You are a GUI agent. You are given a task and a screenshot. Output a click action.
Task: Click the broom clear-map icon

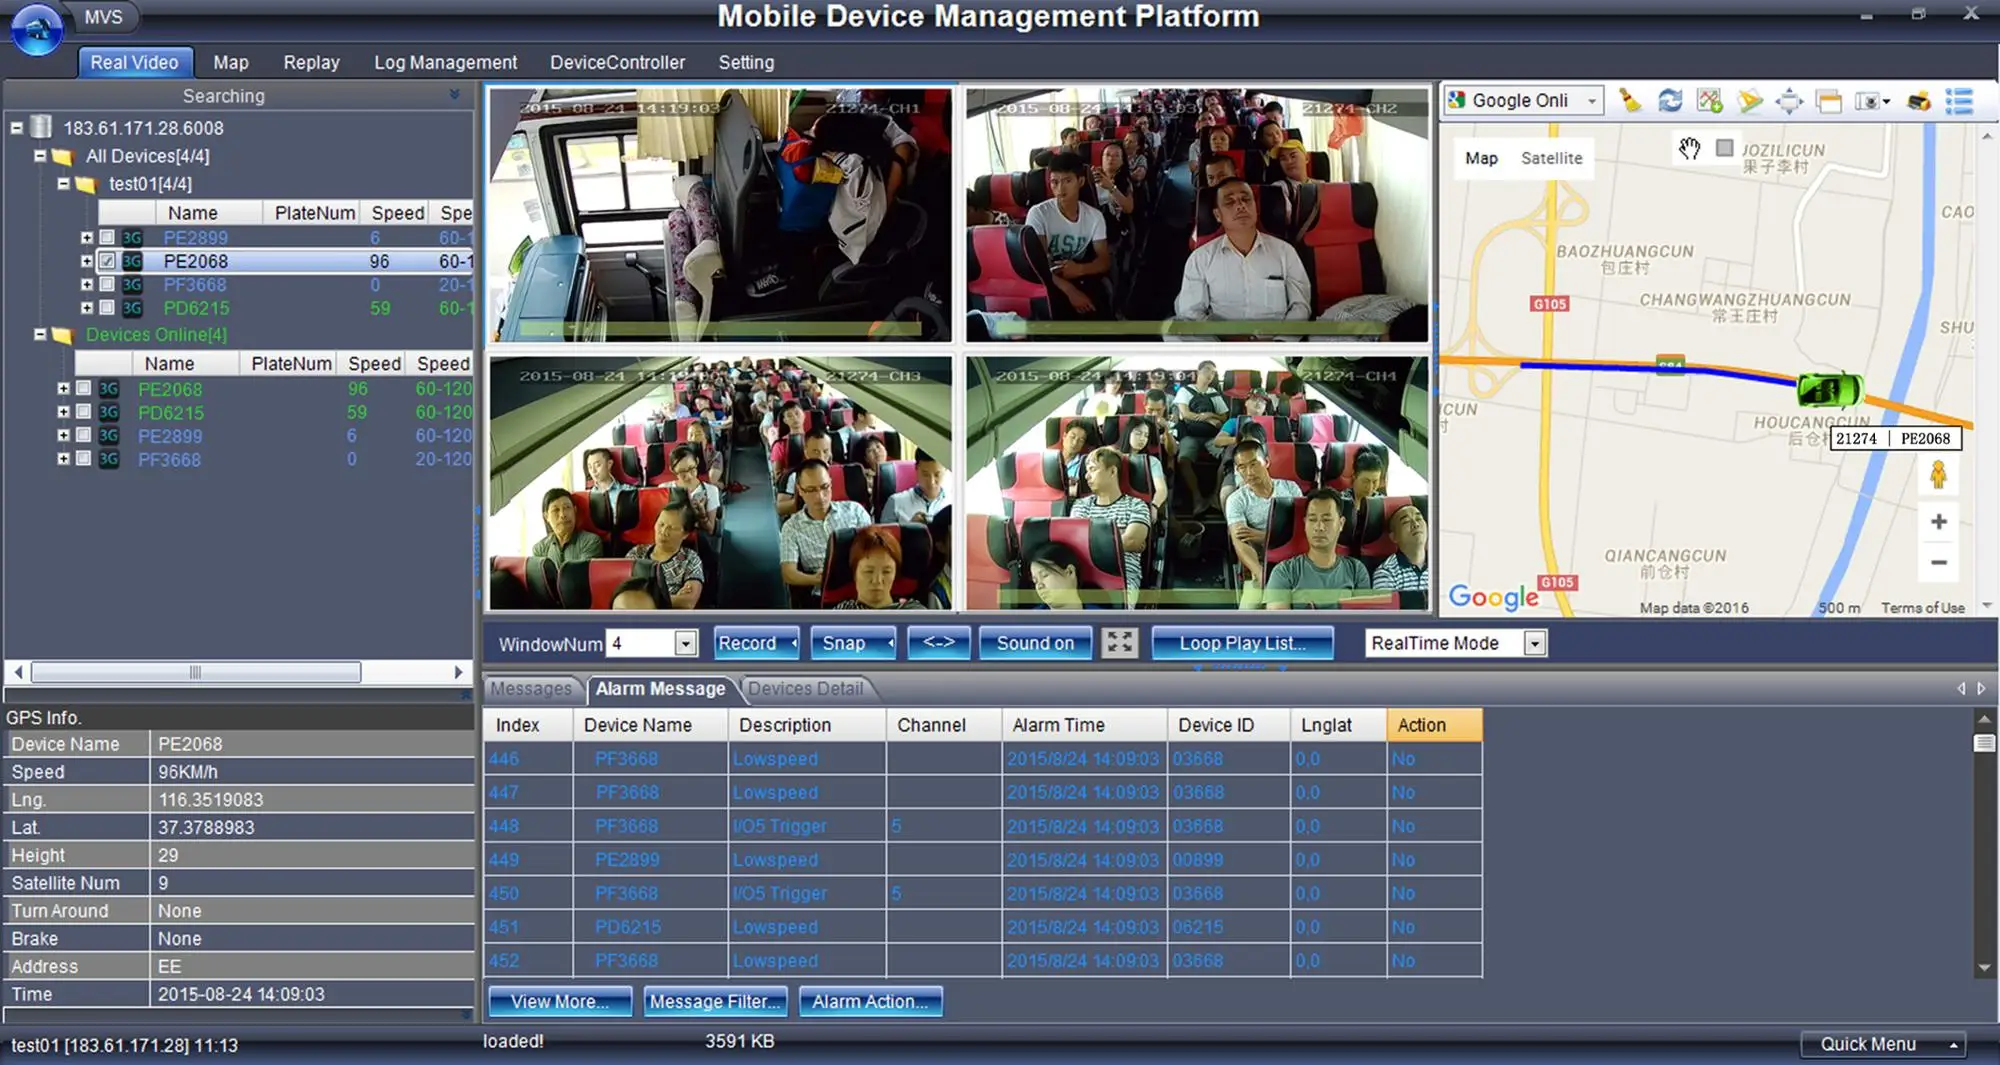1630,100
